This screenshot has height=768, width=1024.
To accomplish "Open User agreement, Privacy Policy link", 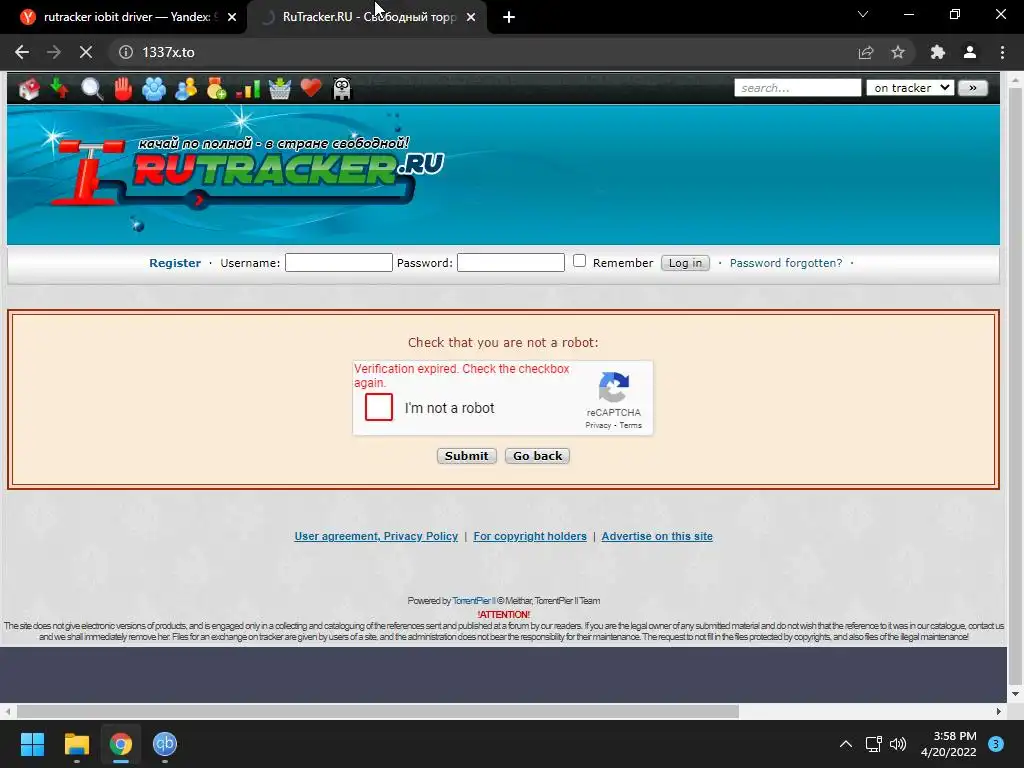I will click(x=376, y=536).
